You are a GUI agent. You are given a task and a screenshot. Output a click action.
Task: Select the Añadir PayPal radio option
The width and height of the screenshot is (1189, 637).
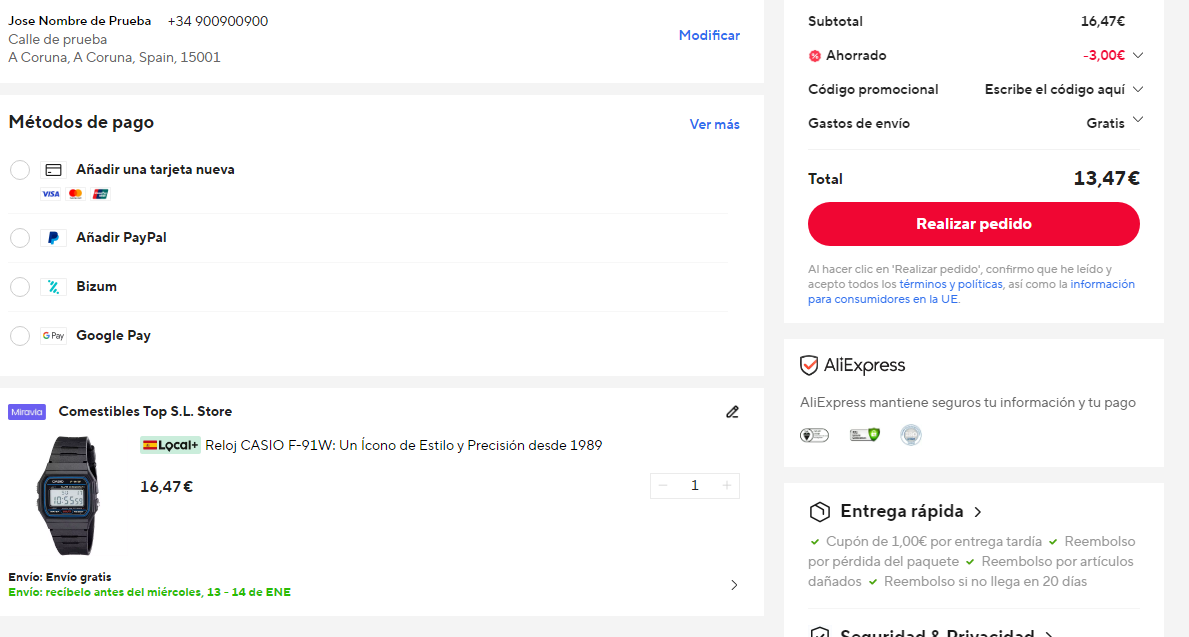tap(20, 238)
